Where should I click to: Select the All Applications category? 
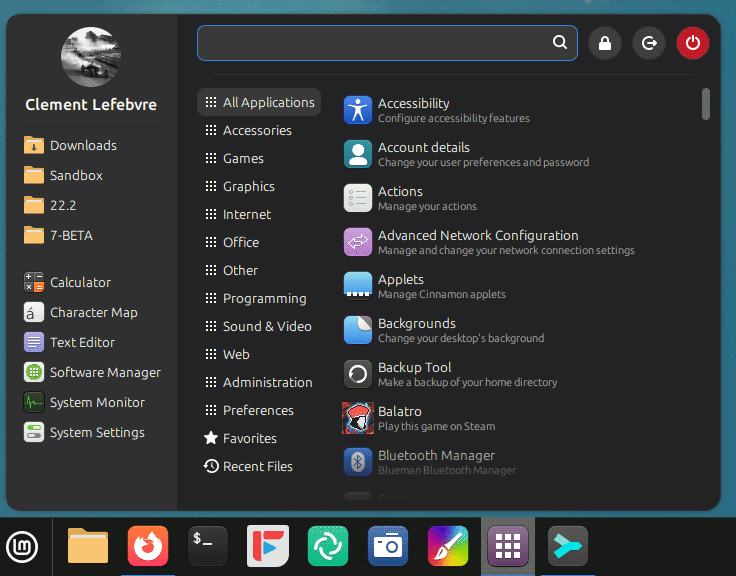pyautogui.click(x=259, y=102)
